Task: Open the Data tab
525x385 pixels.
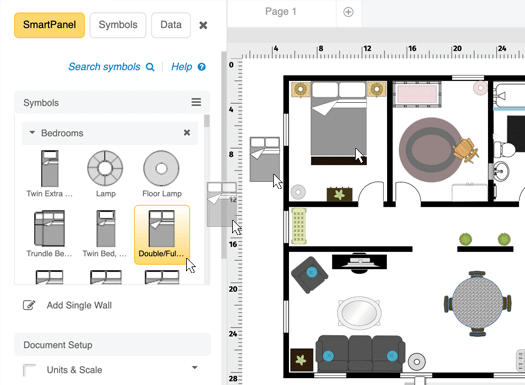Action: [171, 25]
